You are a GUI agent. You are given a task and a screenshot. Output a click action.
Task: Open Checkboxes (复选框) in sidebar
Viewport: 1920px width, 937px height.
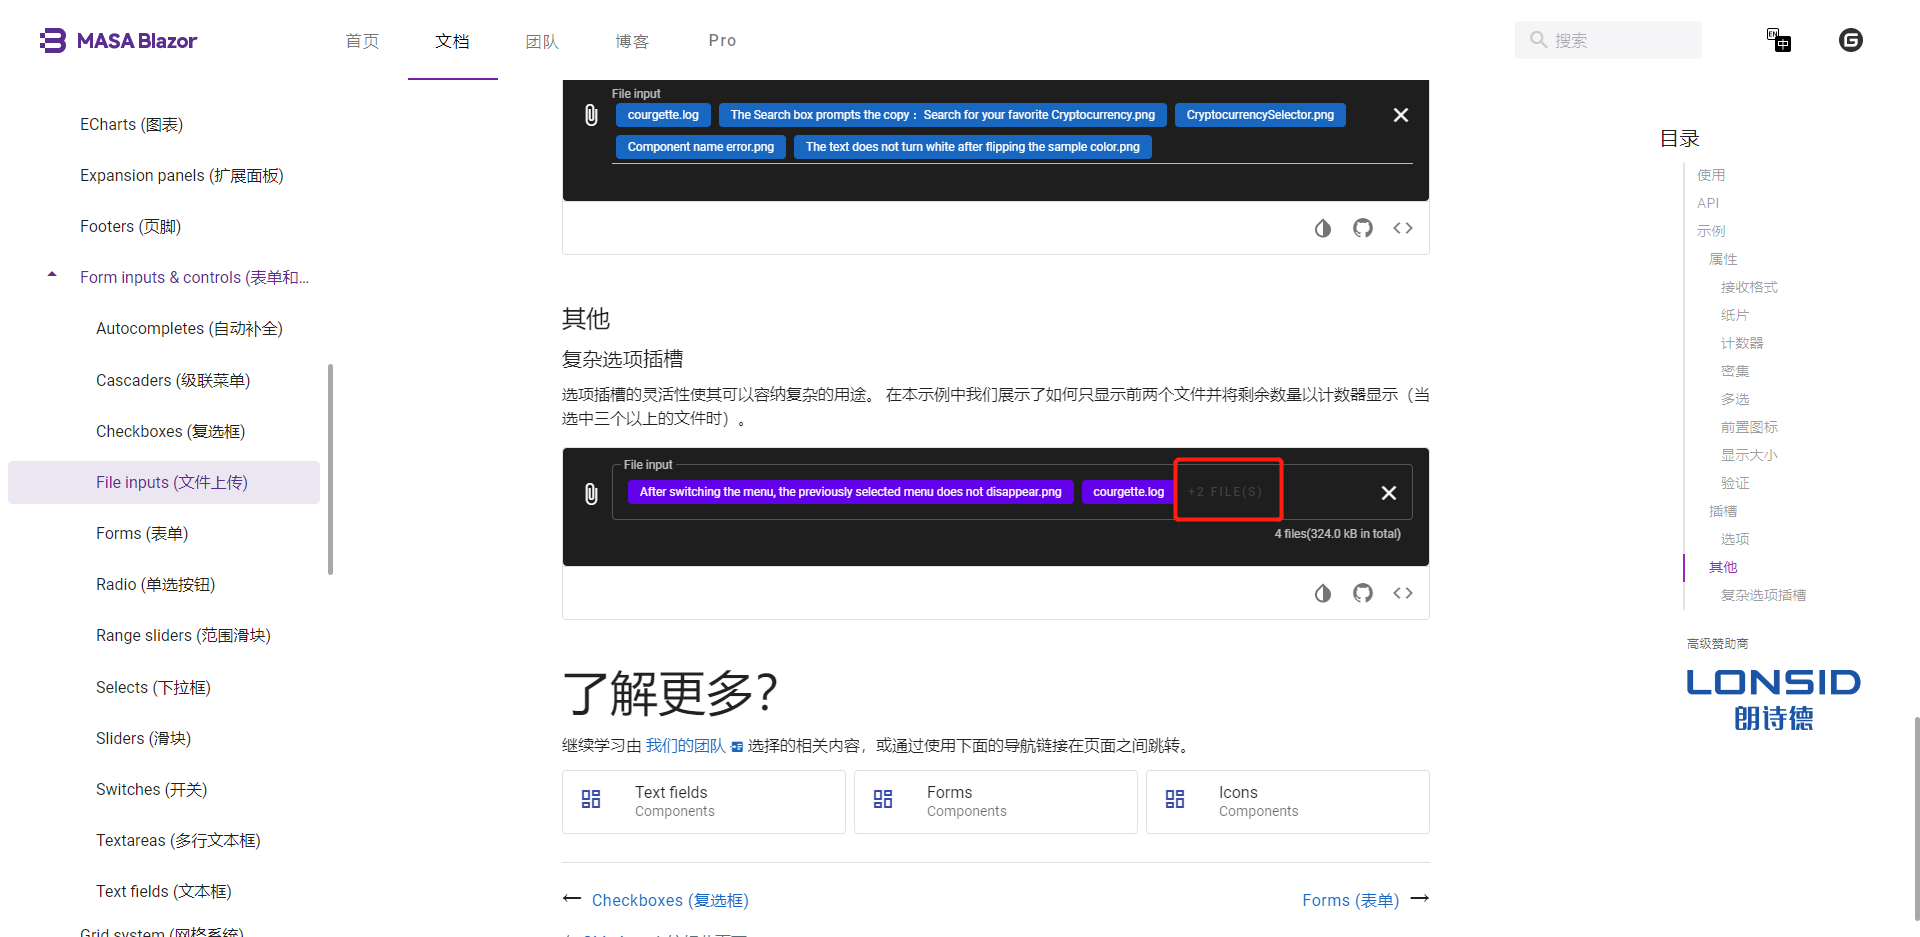pyautogui.click(x=170, y=432)
